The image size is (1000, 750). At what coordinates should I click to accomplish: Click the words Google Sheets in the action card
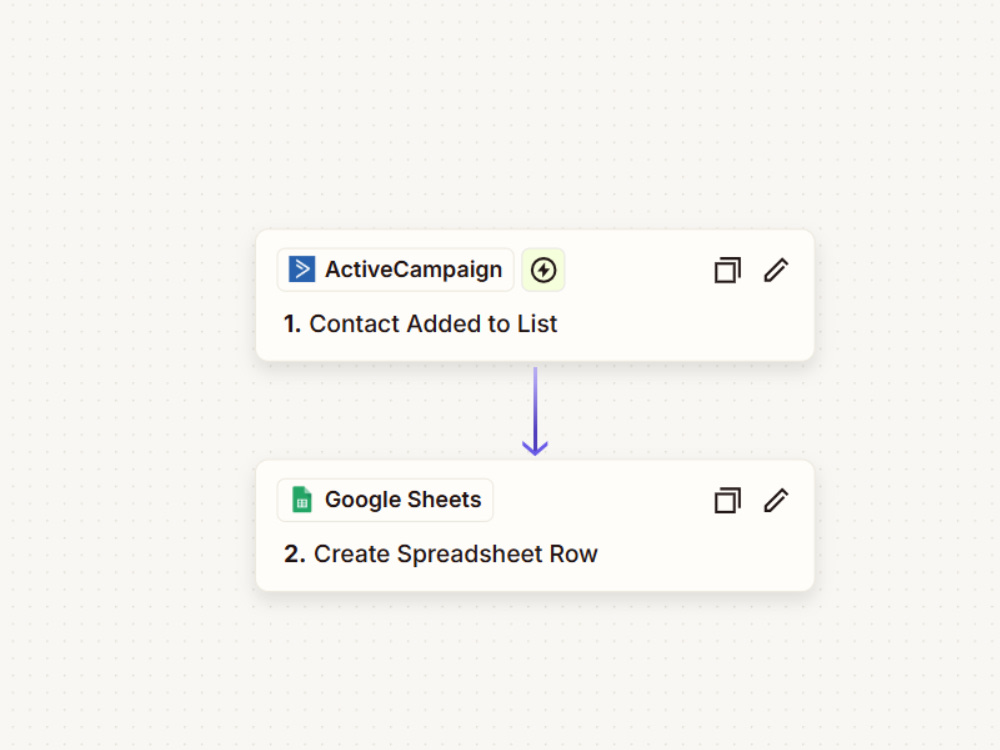[403, 500]
